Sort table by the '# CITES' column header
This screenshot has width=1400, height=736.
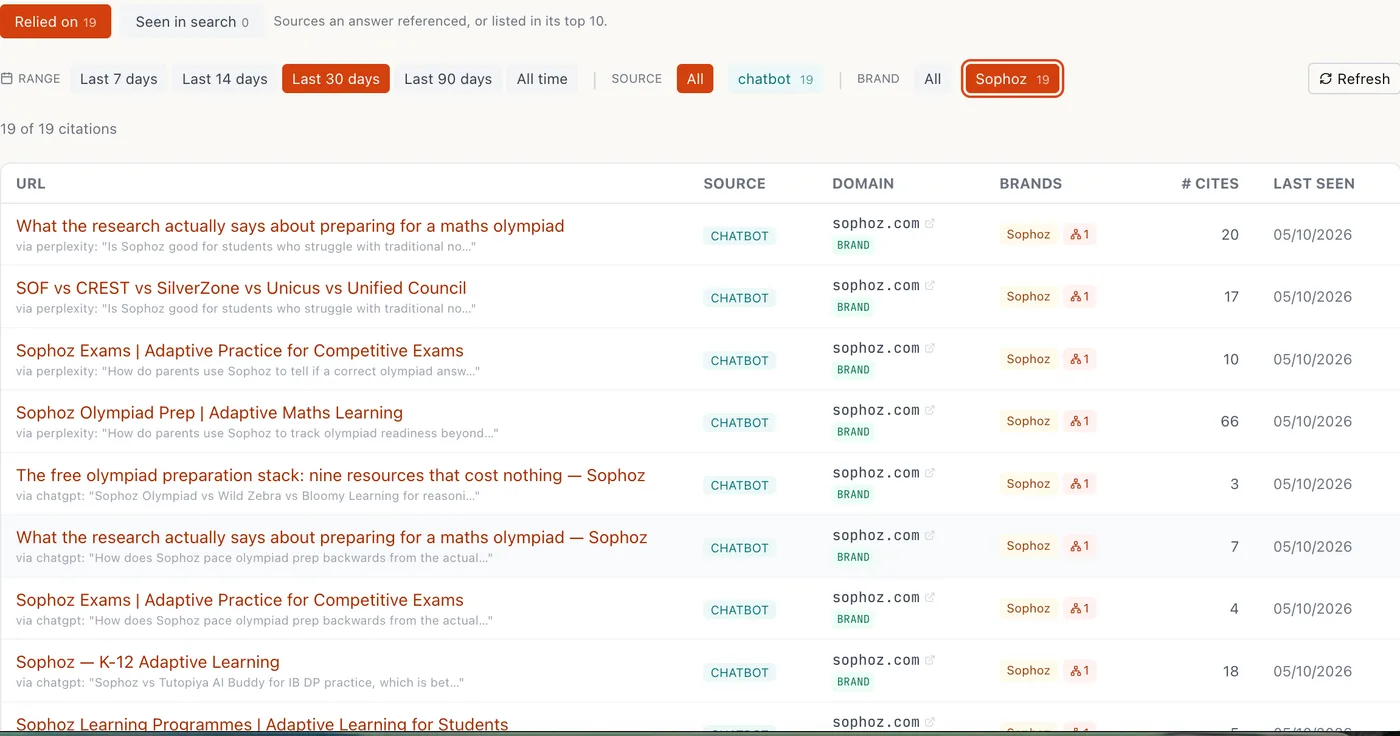[1210, 184]
